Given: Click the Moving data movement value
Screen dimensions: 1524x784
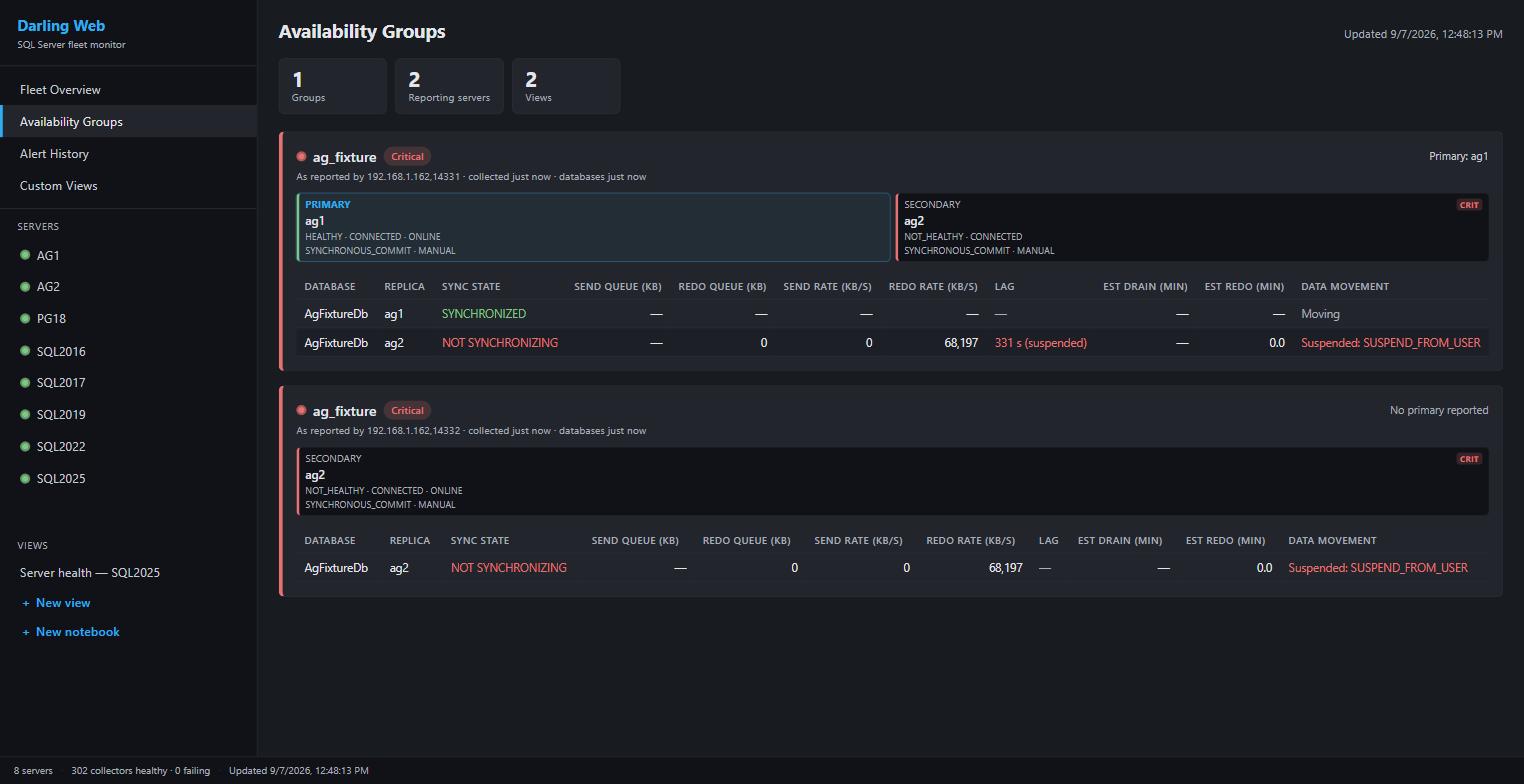Looking at the screenshot, I should pyautogui.click(x=1320, y=314).
